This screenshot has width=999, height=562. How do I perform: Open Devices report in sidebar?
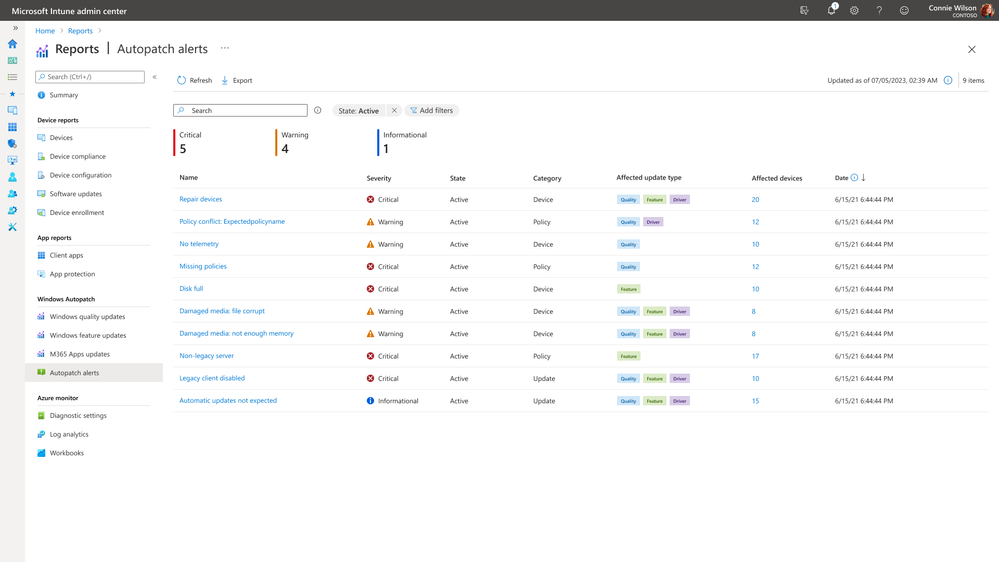(61, 138)
